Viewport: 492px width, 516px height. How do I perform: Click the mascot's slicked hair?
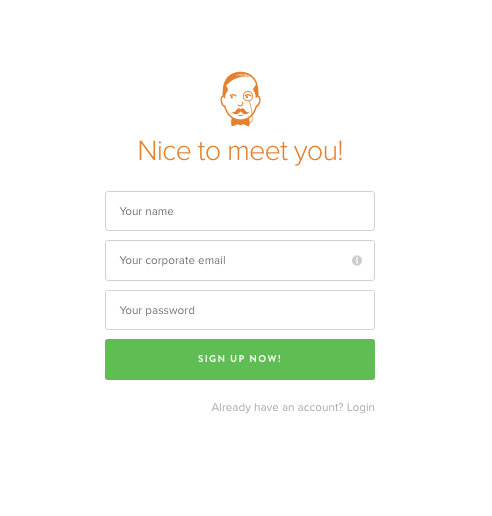click(241, 78)
